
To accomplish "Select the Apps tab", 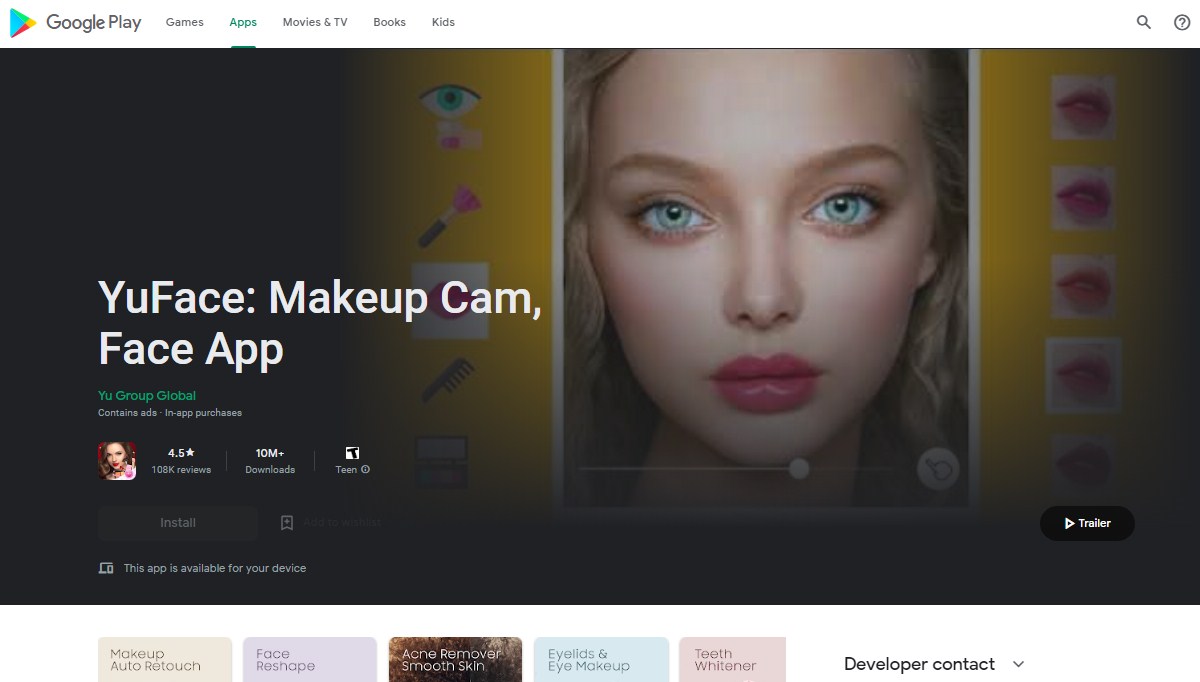I will point(243,22).
